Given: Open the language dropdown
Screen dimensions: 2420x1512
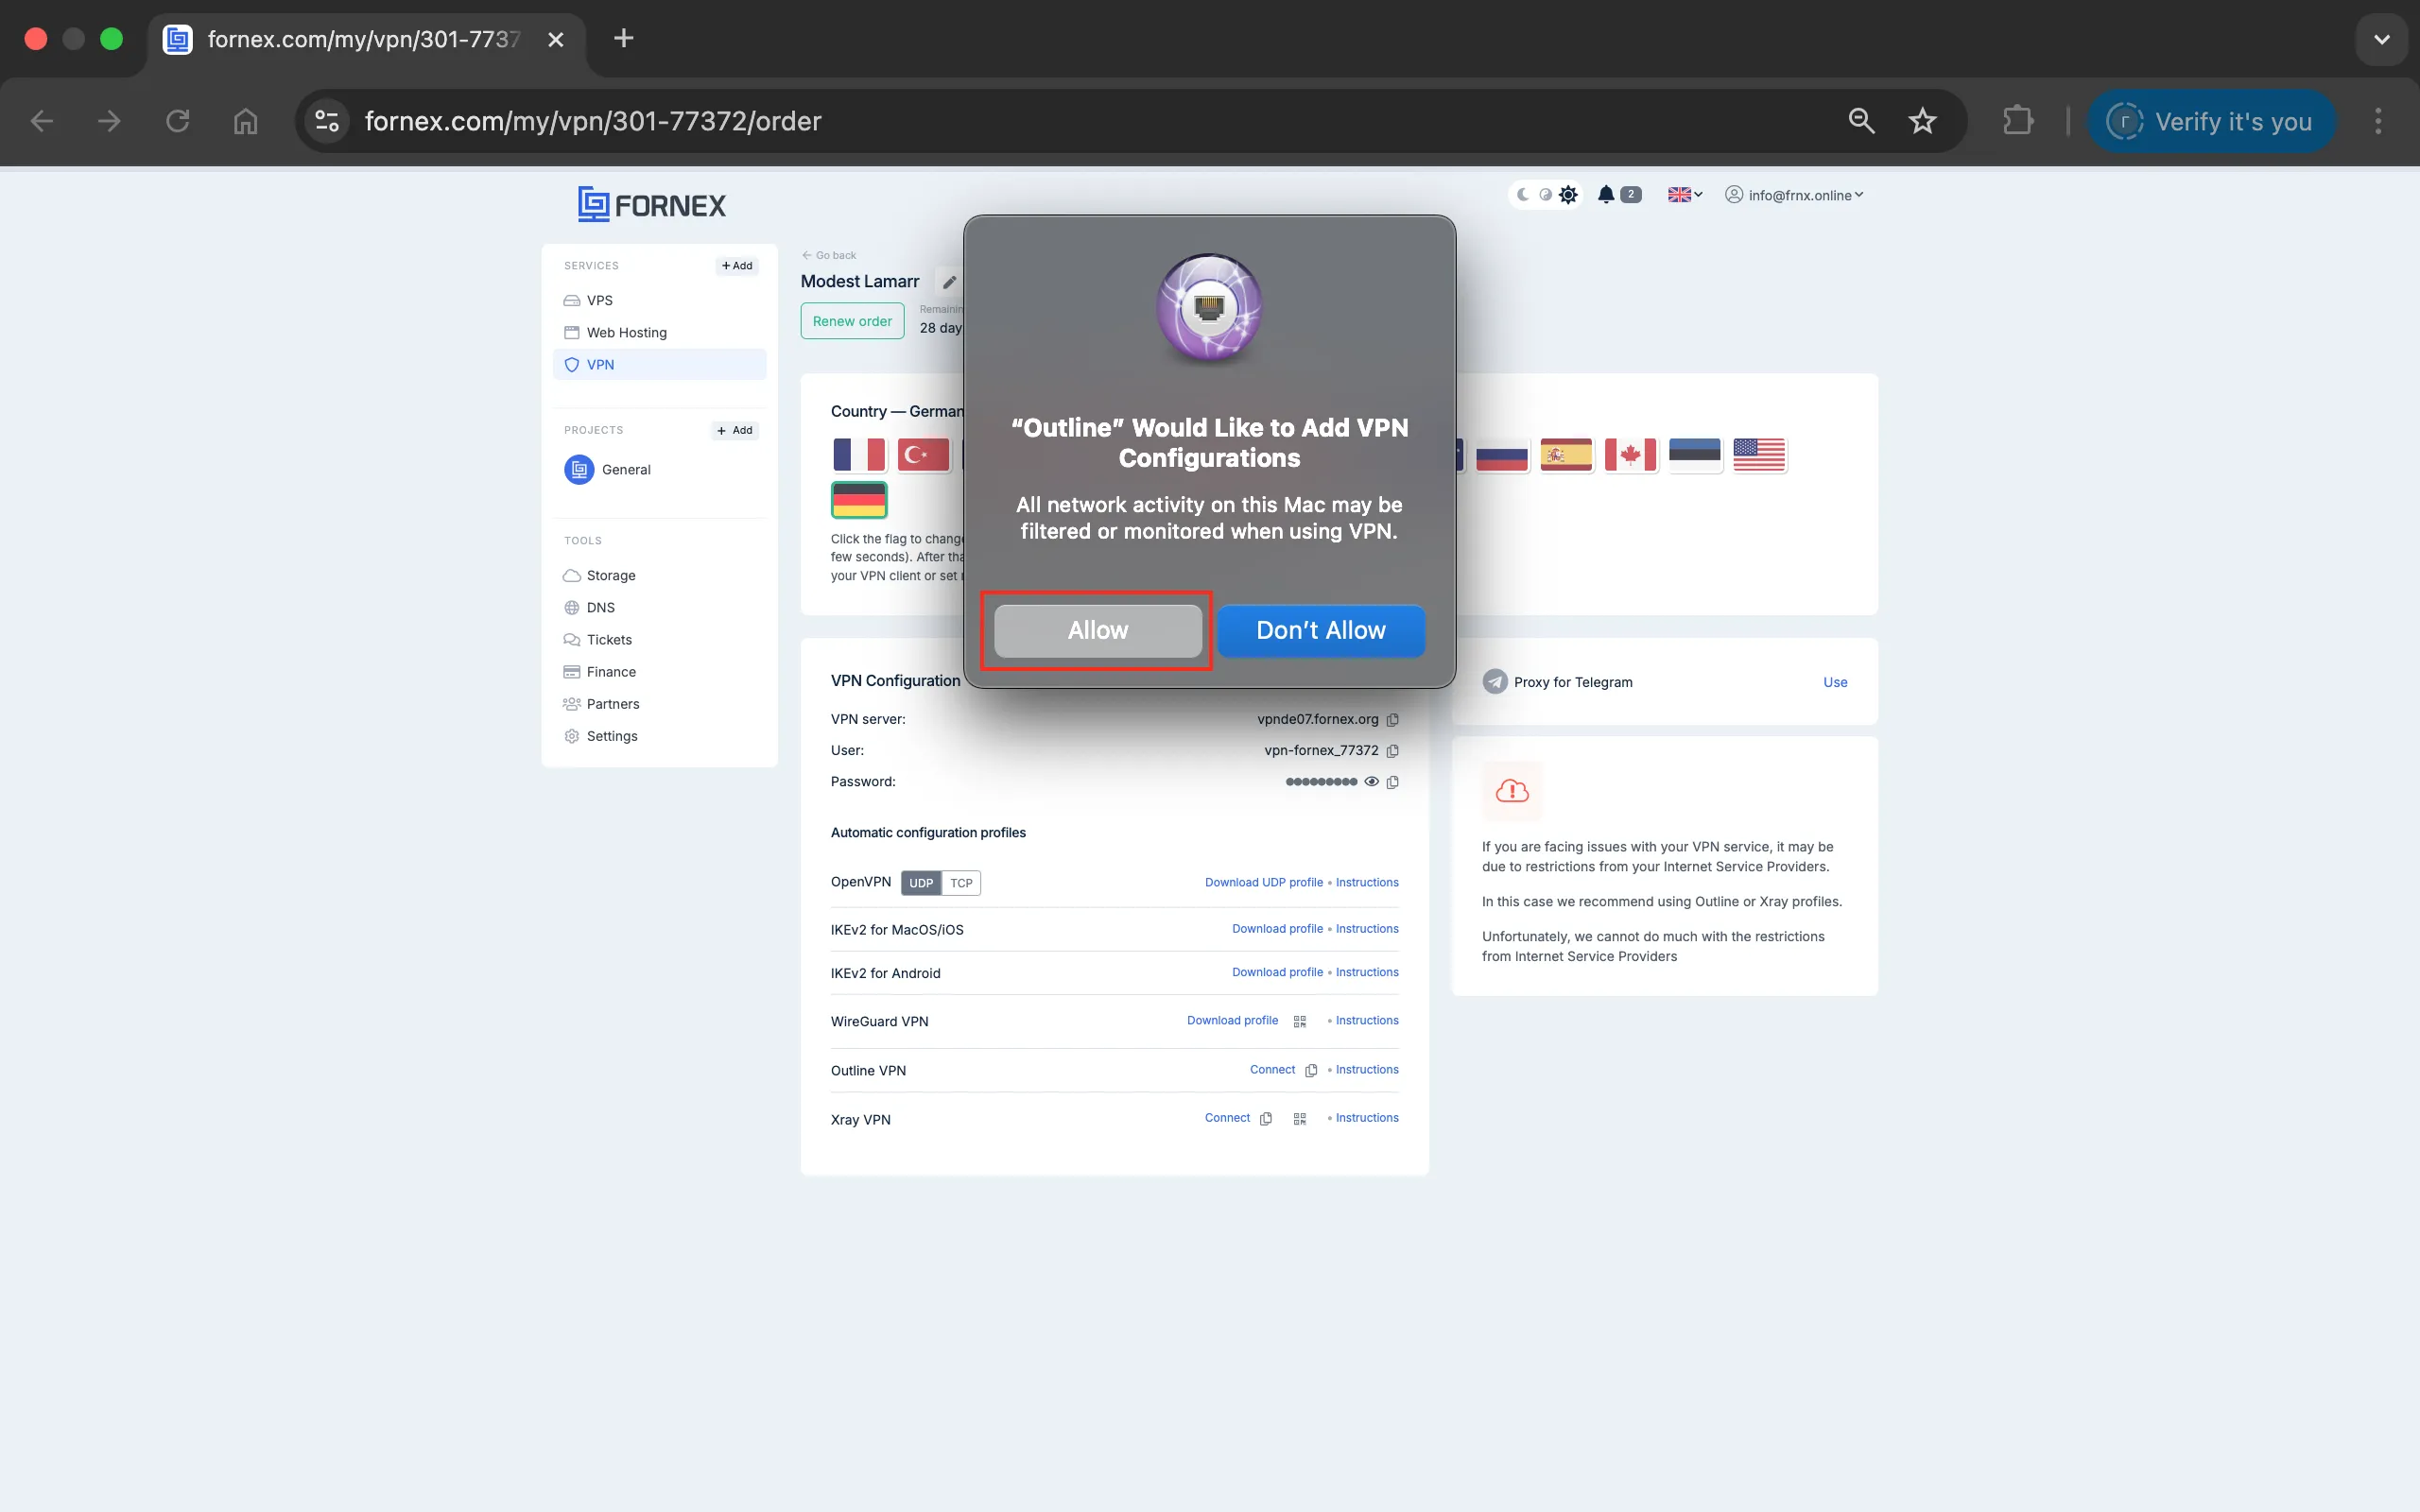Looking at the screenshot, I should pyautogui.click(x=1684, y=194).
